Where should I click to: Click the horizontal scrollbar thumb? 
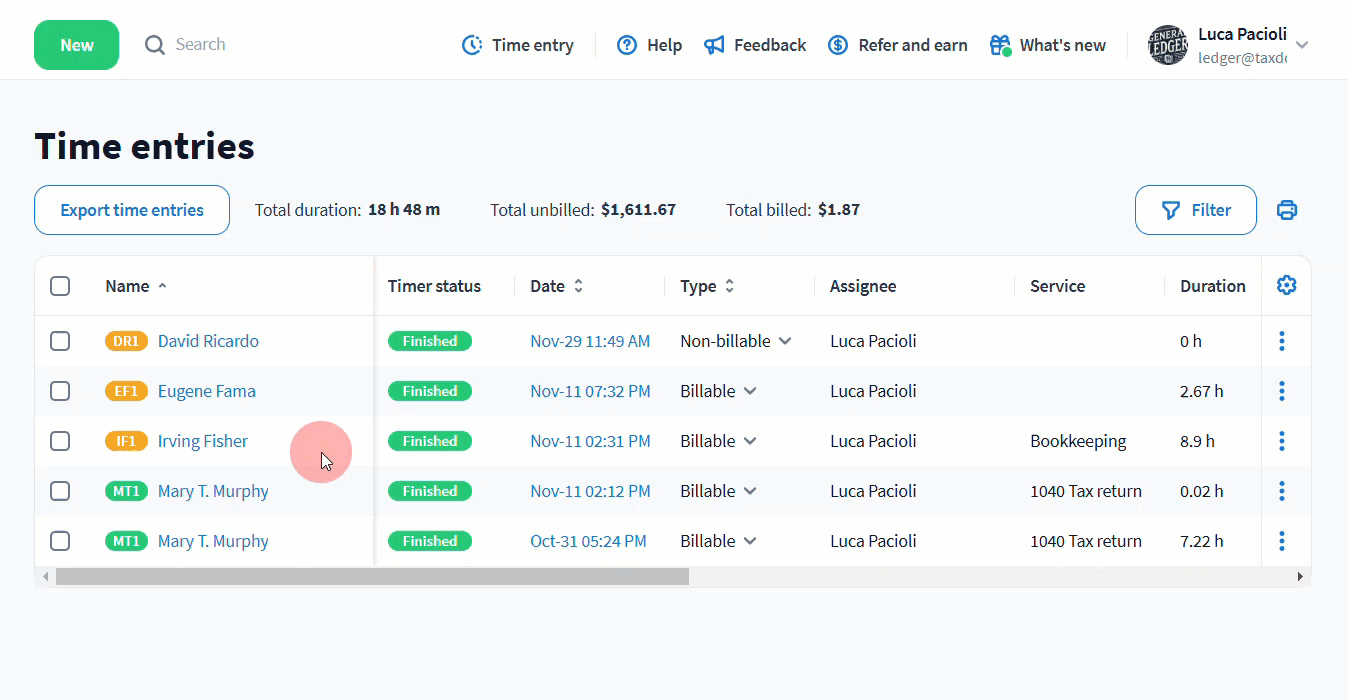coord(372,577)
